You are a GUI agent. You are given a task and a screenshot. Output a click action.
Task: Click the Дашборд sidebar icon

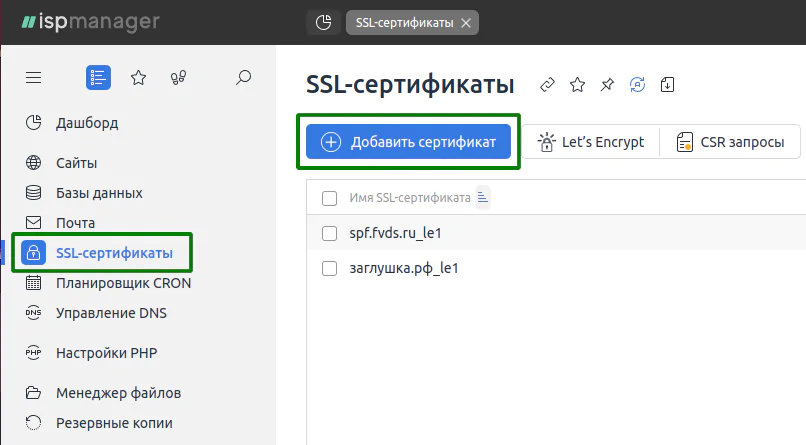pyautogui.click(x=33, y=123)
